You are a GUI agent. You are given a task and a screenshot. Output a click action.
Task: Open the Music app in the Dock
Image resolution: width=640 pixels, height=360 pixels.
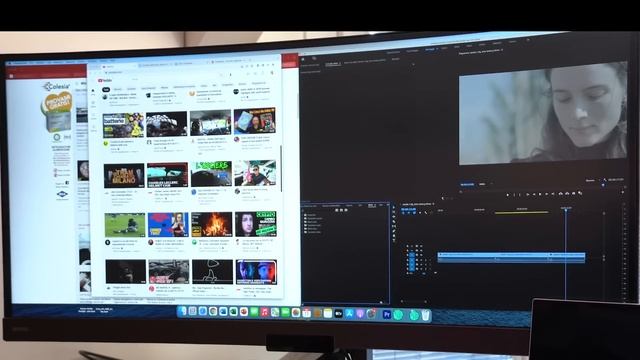coord(264,313)
